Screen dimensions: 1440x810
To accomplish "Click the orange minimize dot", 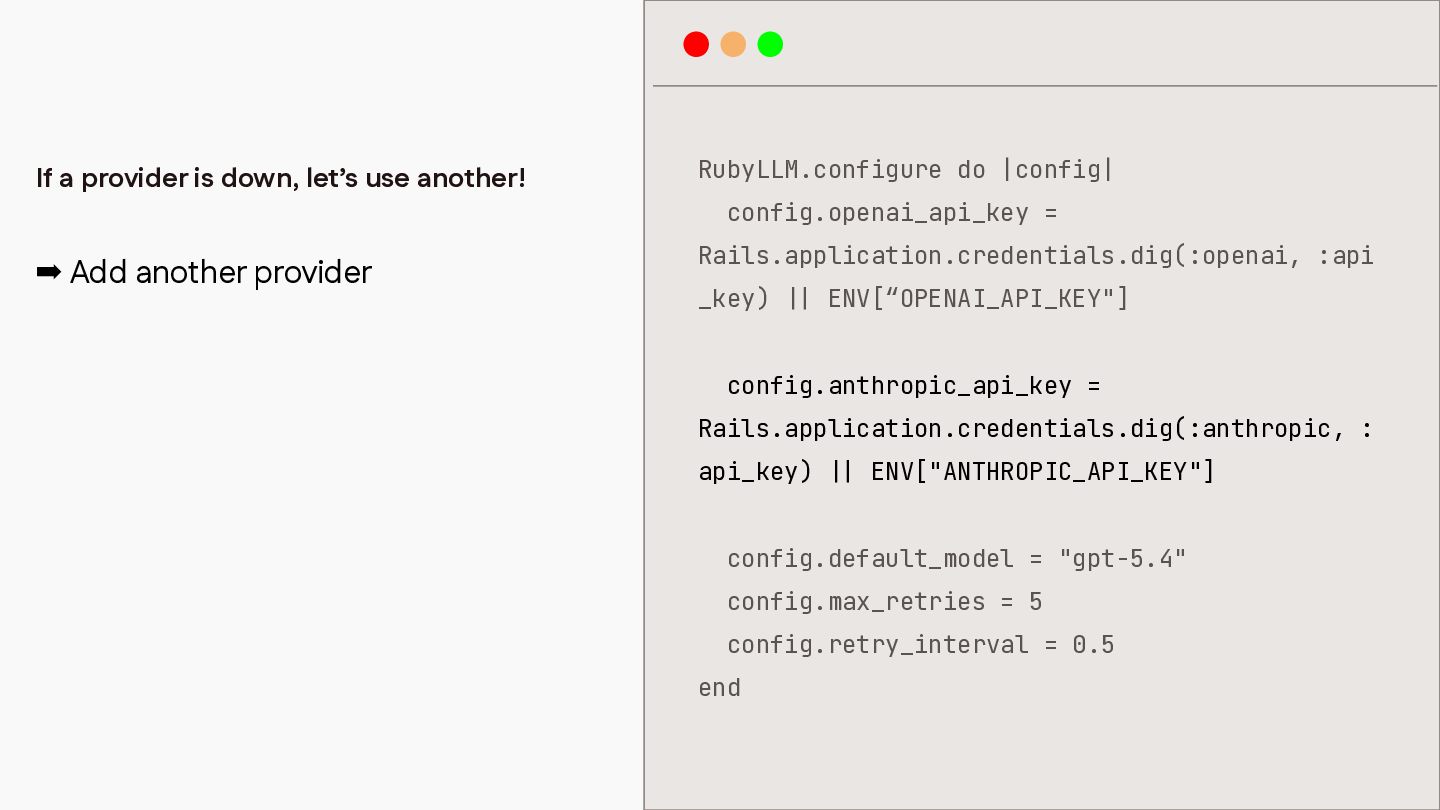I will pyautogui.click(x=733, y=44).
